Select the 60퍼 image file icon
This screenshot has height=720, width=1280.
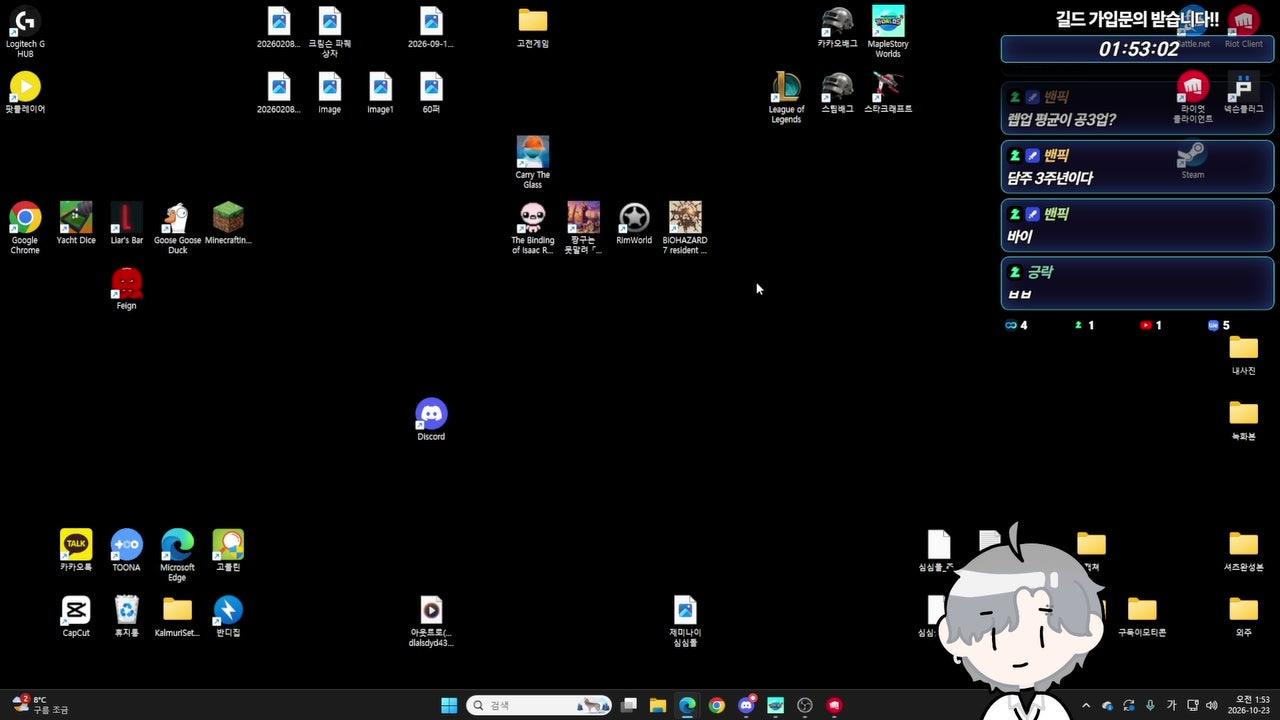431,92
